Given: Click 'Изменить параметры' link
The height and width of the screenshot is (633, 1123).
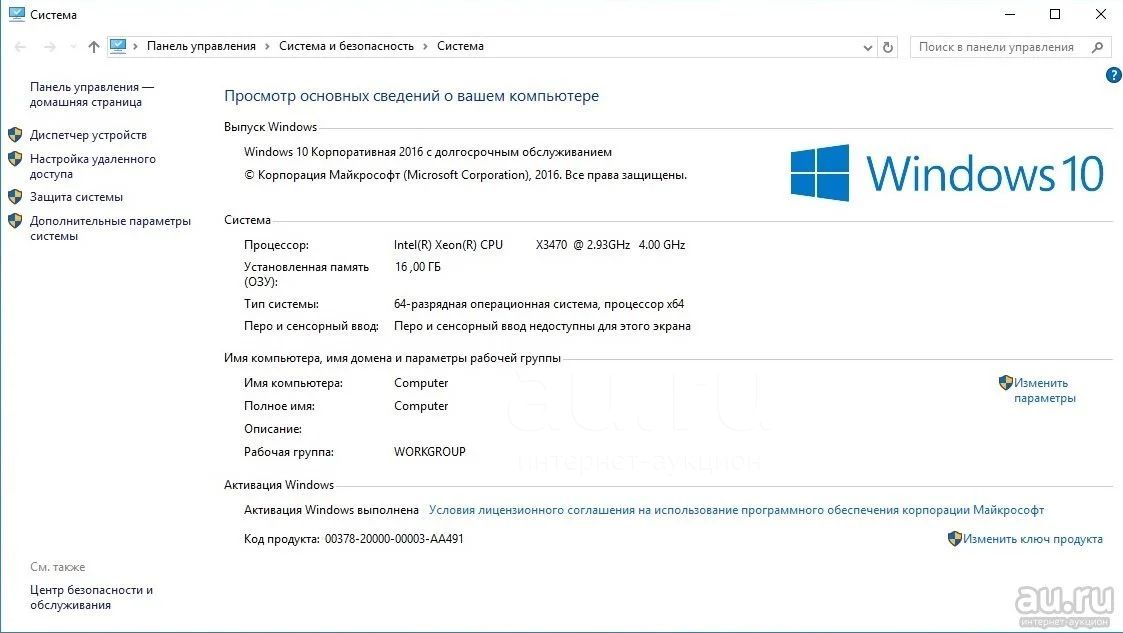Looking at the screenshot, I should 1045,390.
